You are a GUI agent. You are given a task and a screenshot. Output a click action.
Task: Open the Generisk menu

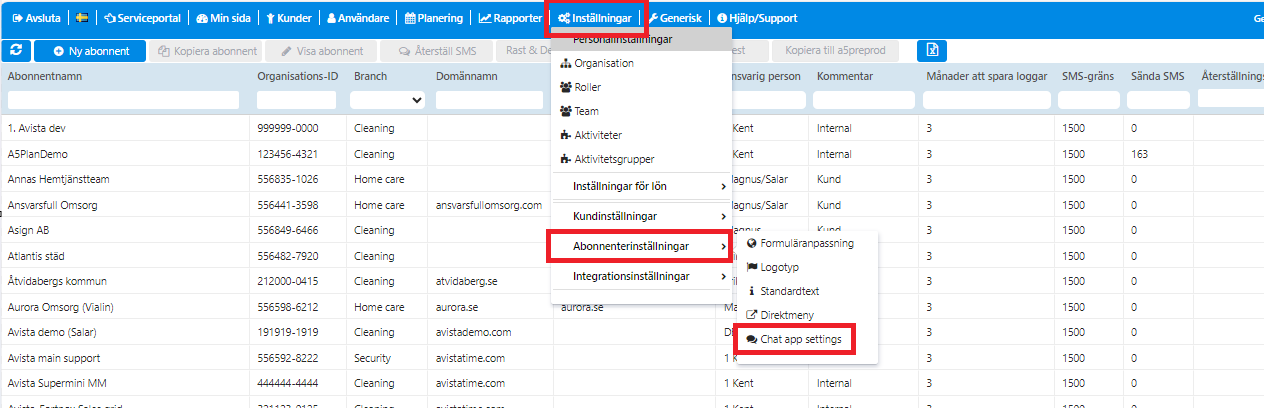675,18
